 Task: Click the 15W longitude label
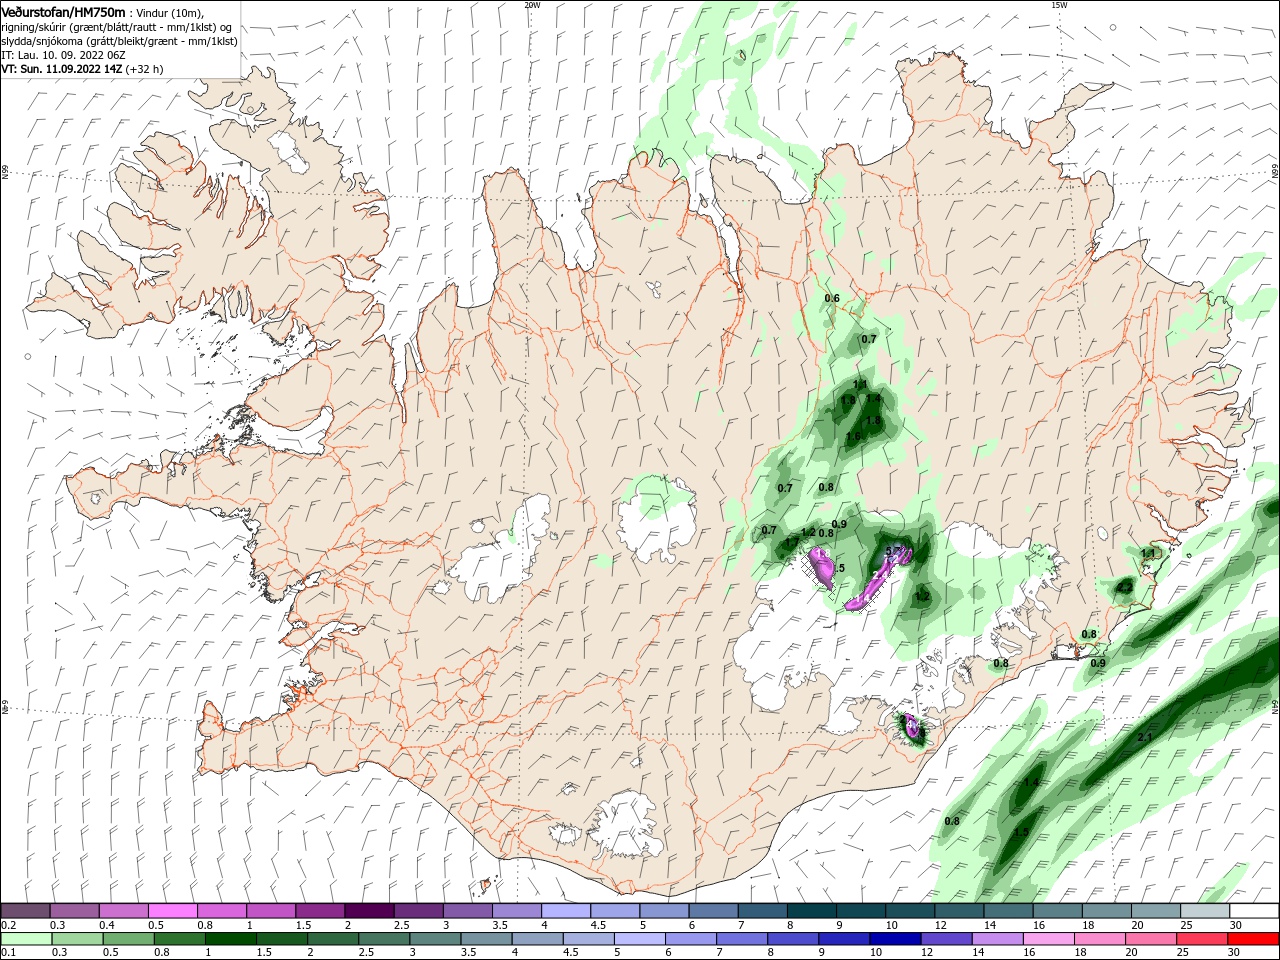[1059, 5]
